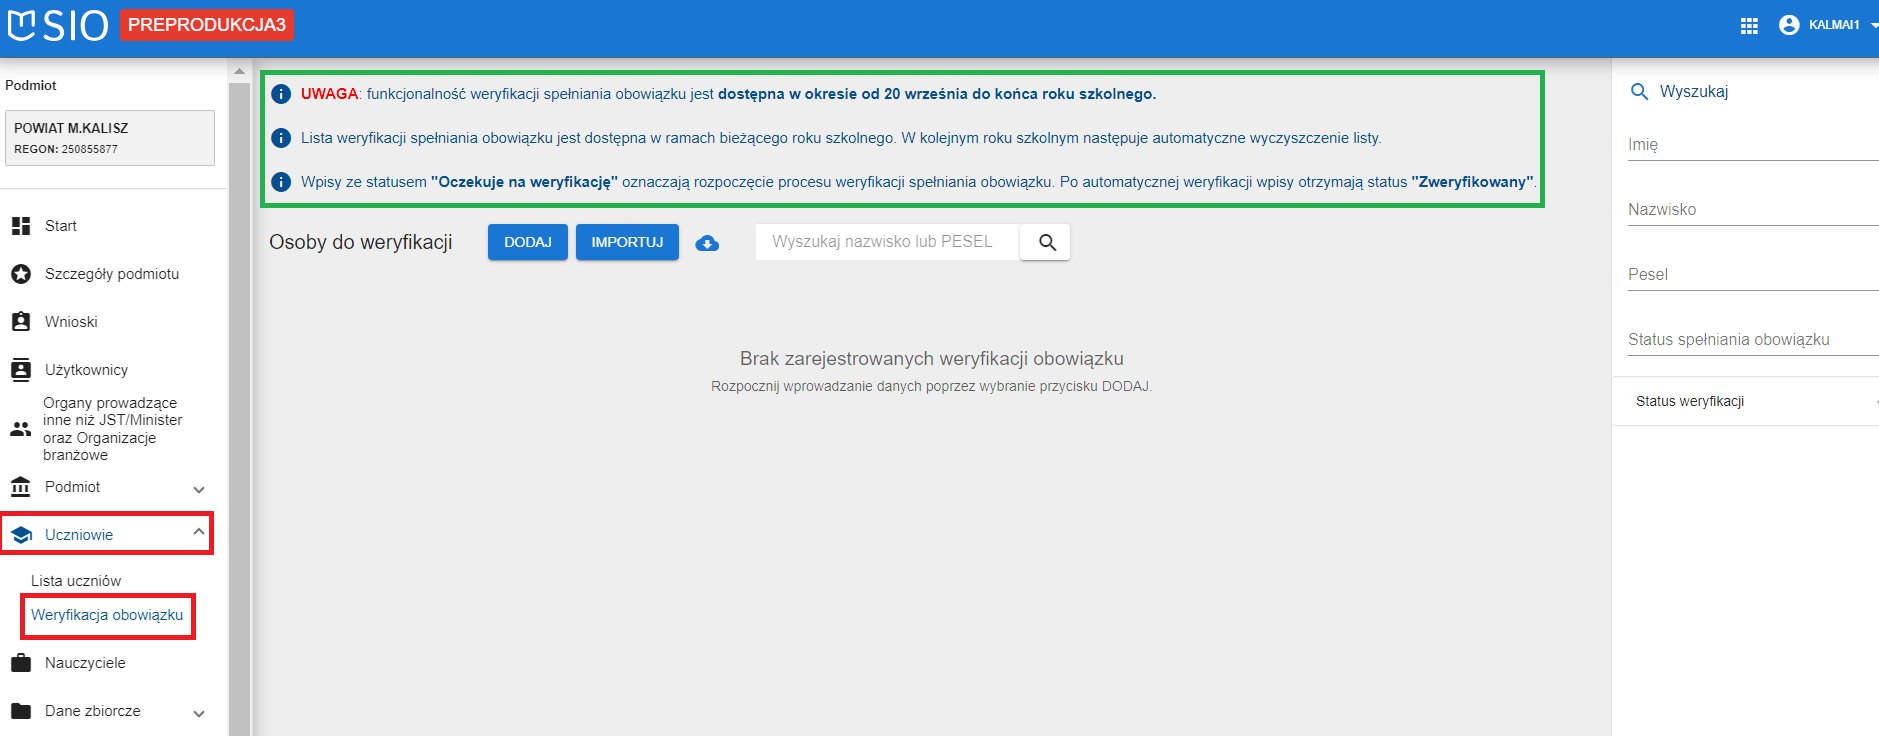
Task: Select Weryfikacja obowiązku submenu item
Action: pos(107,615)
